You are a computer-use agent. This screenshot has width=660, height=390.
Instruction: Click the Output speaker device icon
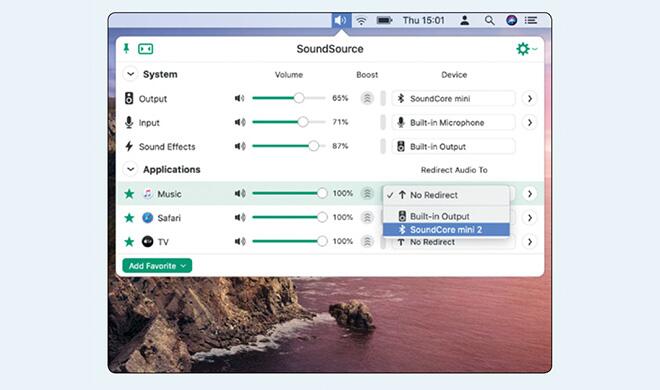coord(129,98)
